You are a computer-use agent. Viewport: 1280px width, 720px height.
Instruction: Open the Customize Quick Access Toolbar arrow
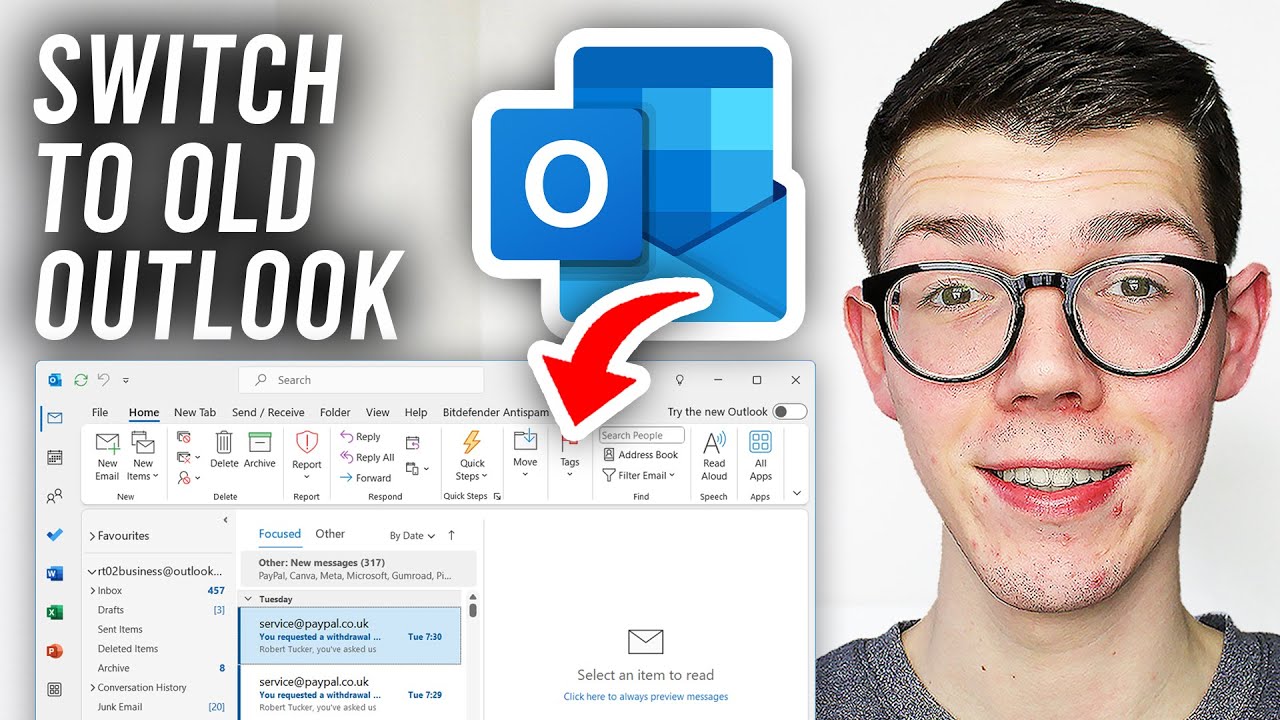pos(125,380)
